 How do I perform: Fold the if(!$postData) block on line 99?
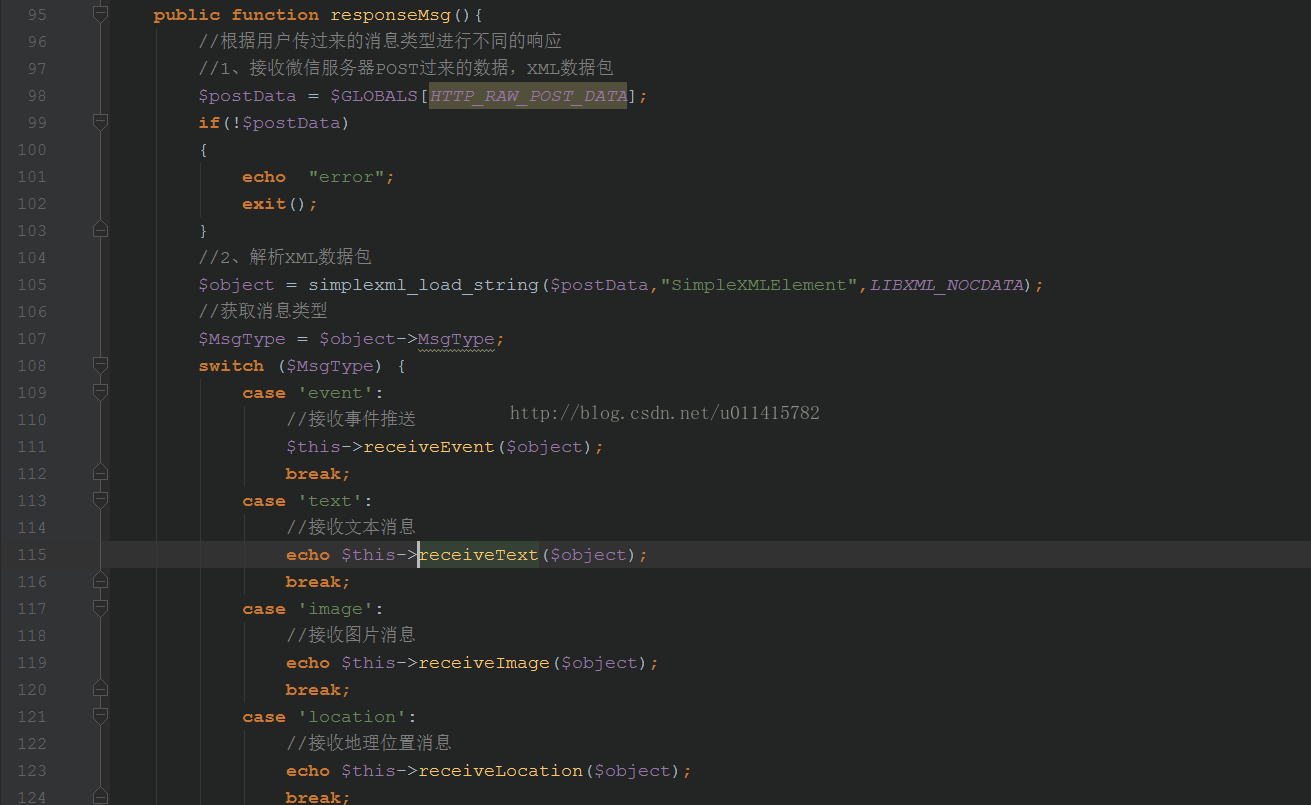100,122
